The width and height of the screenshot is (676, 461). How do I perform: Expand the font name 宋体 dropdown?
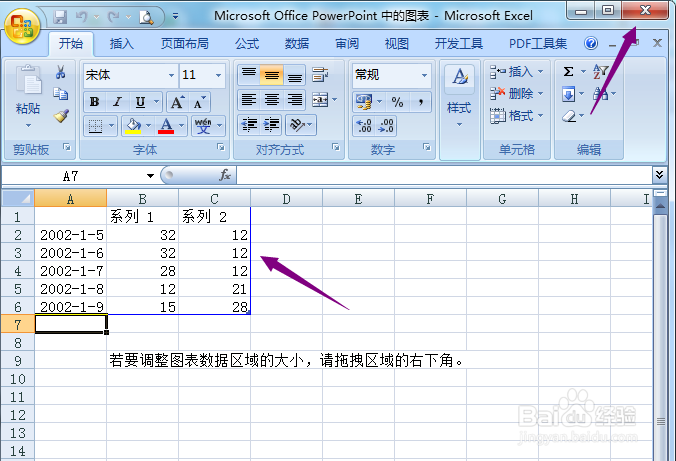[172, 75]
